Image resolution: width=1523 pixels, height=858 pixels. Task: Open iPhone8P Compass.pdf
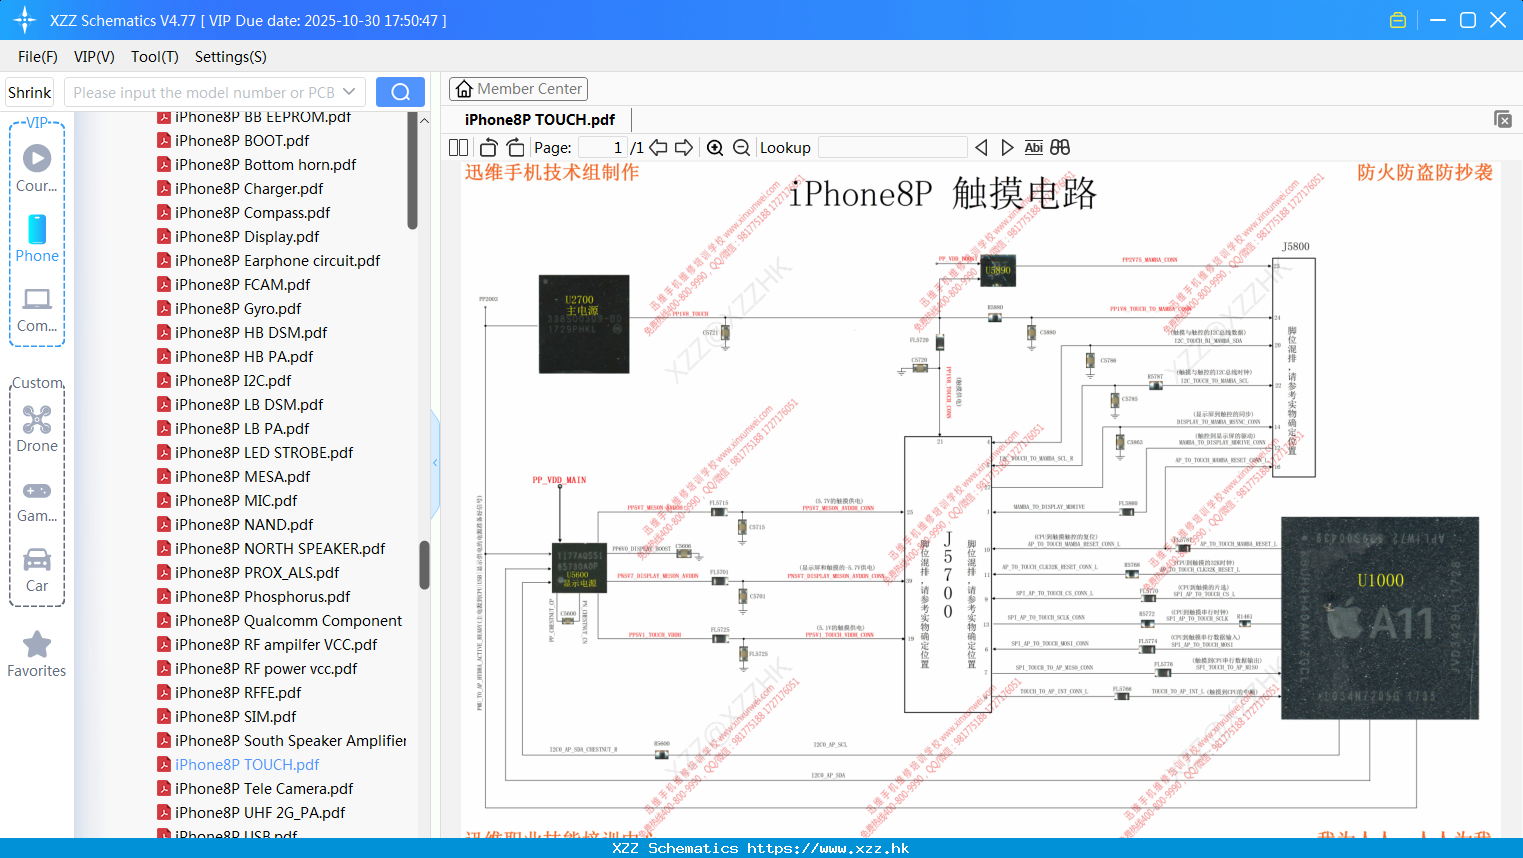(x=252, y=213)
